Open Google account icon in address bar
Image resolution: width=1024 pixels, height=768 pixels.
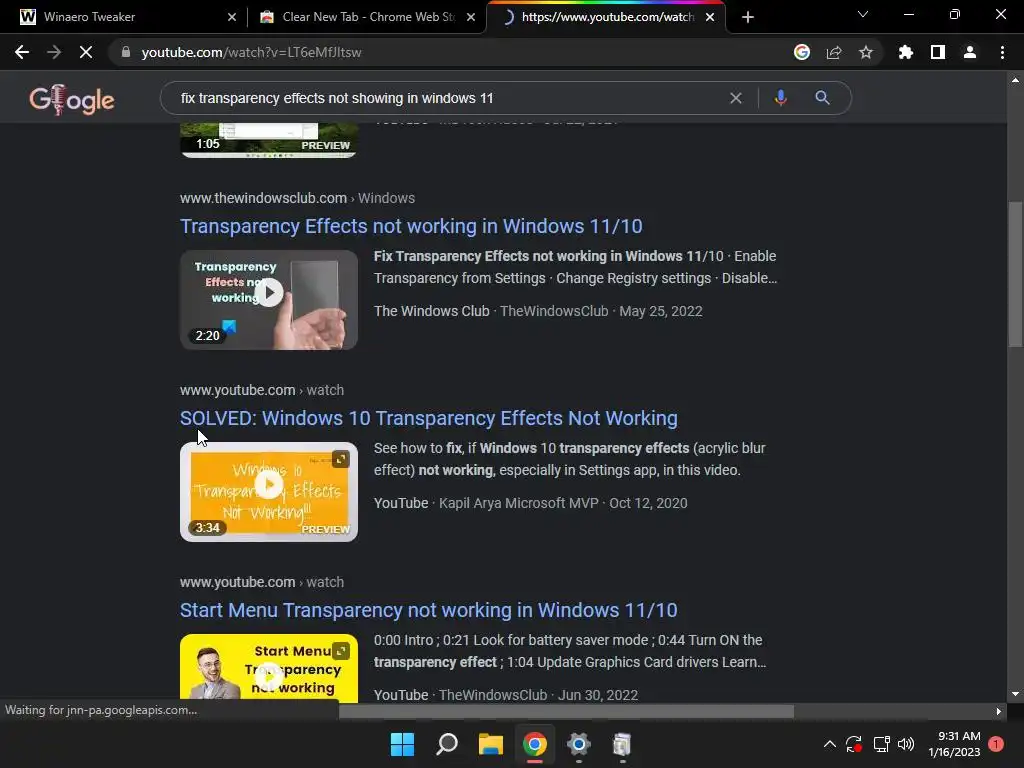pyautogui.click(x=801, y=52)
